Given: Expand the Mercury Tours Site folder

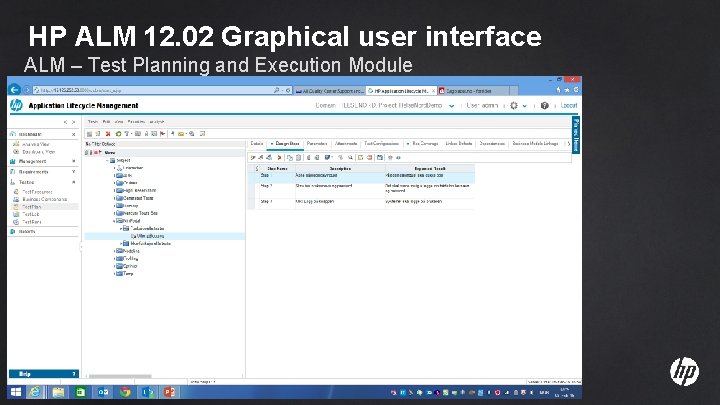Looking at the screenshot, I should click(114, 213).
